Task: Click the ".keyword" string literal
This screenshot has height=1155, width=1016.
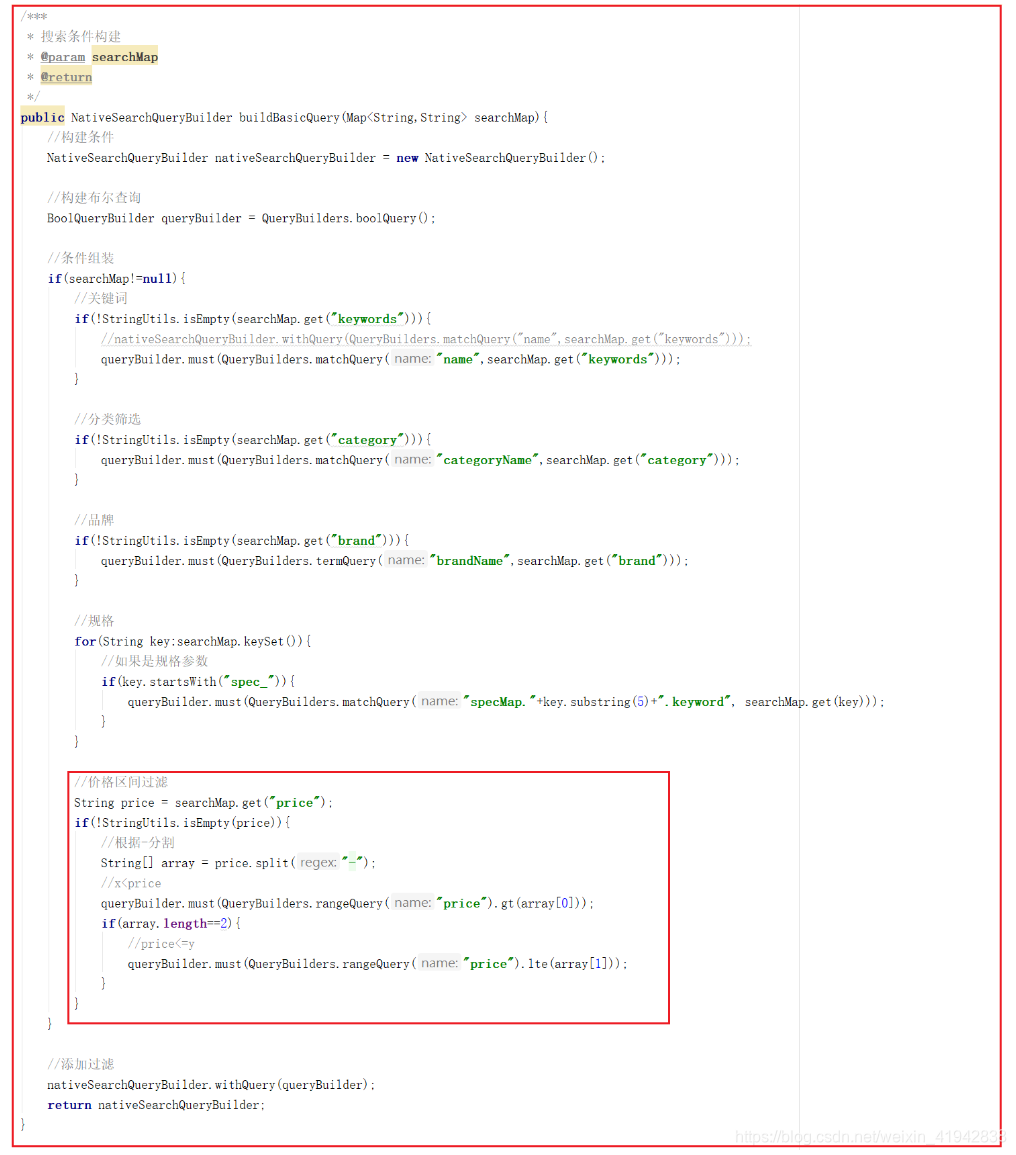Action: (x=695, y=701)
